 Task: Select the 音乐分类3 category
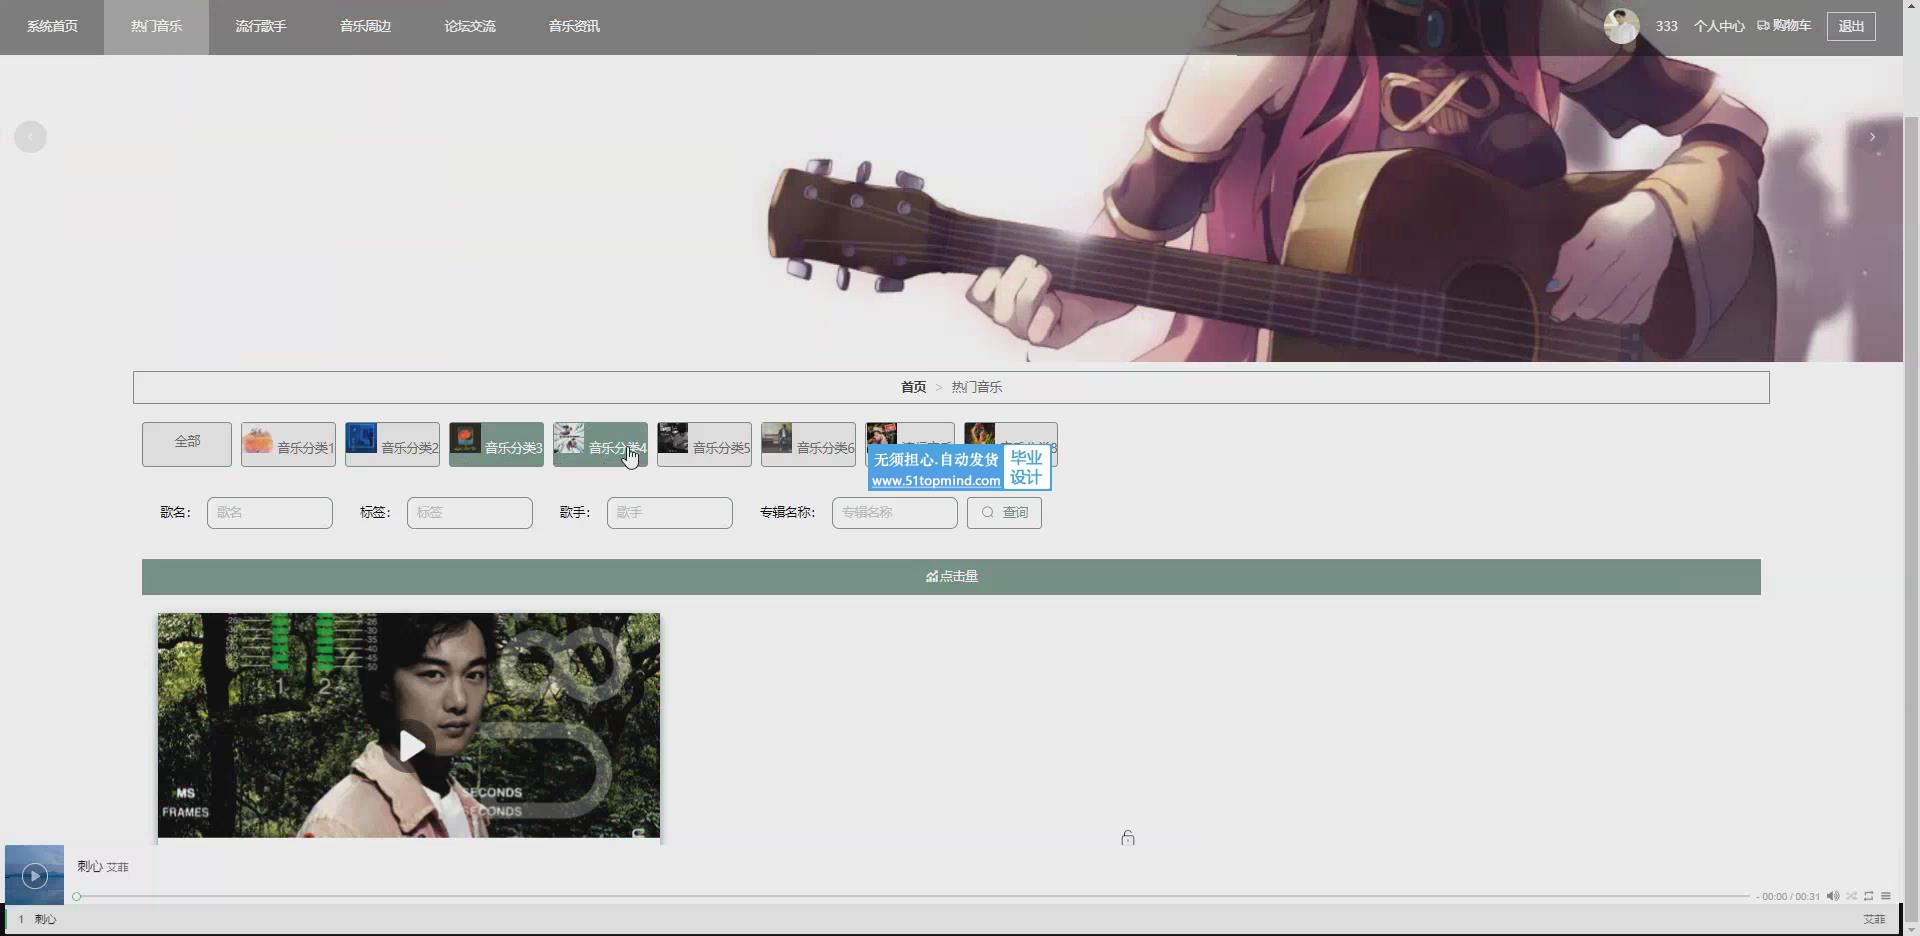(496, 444)
